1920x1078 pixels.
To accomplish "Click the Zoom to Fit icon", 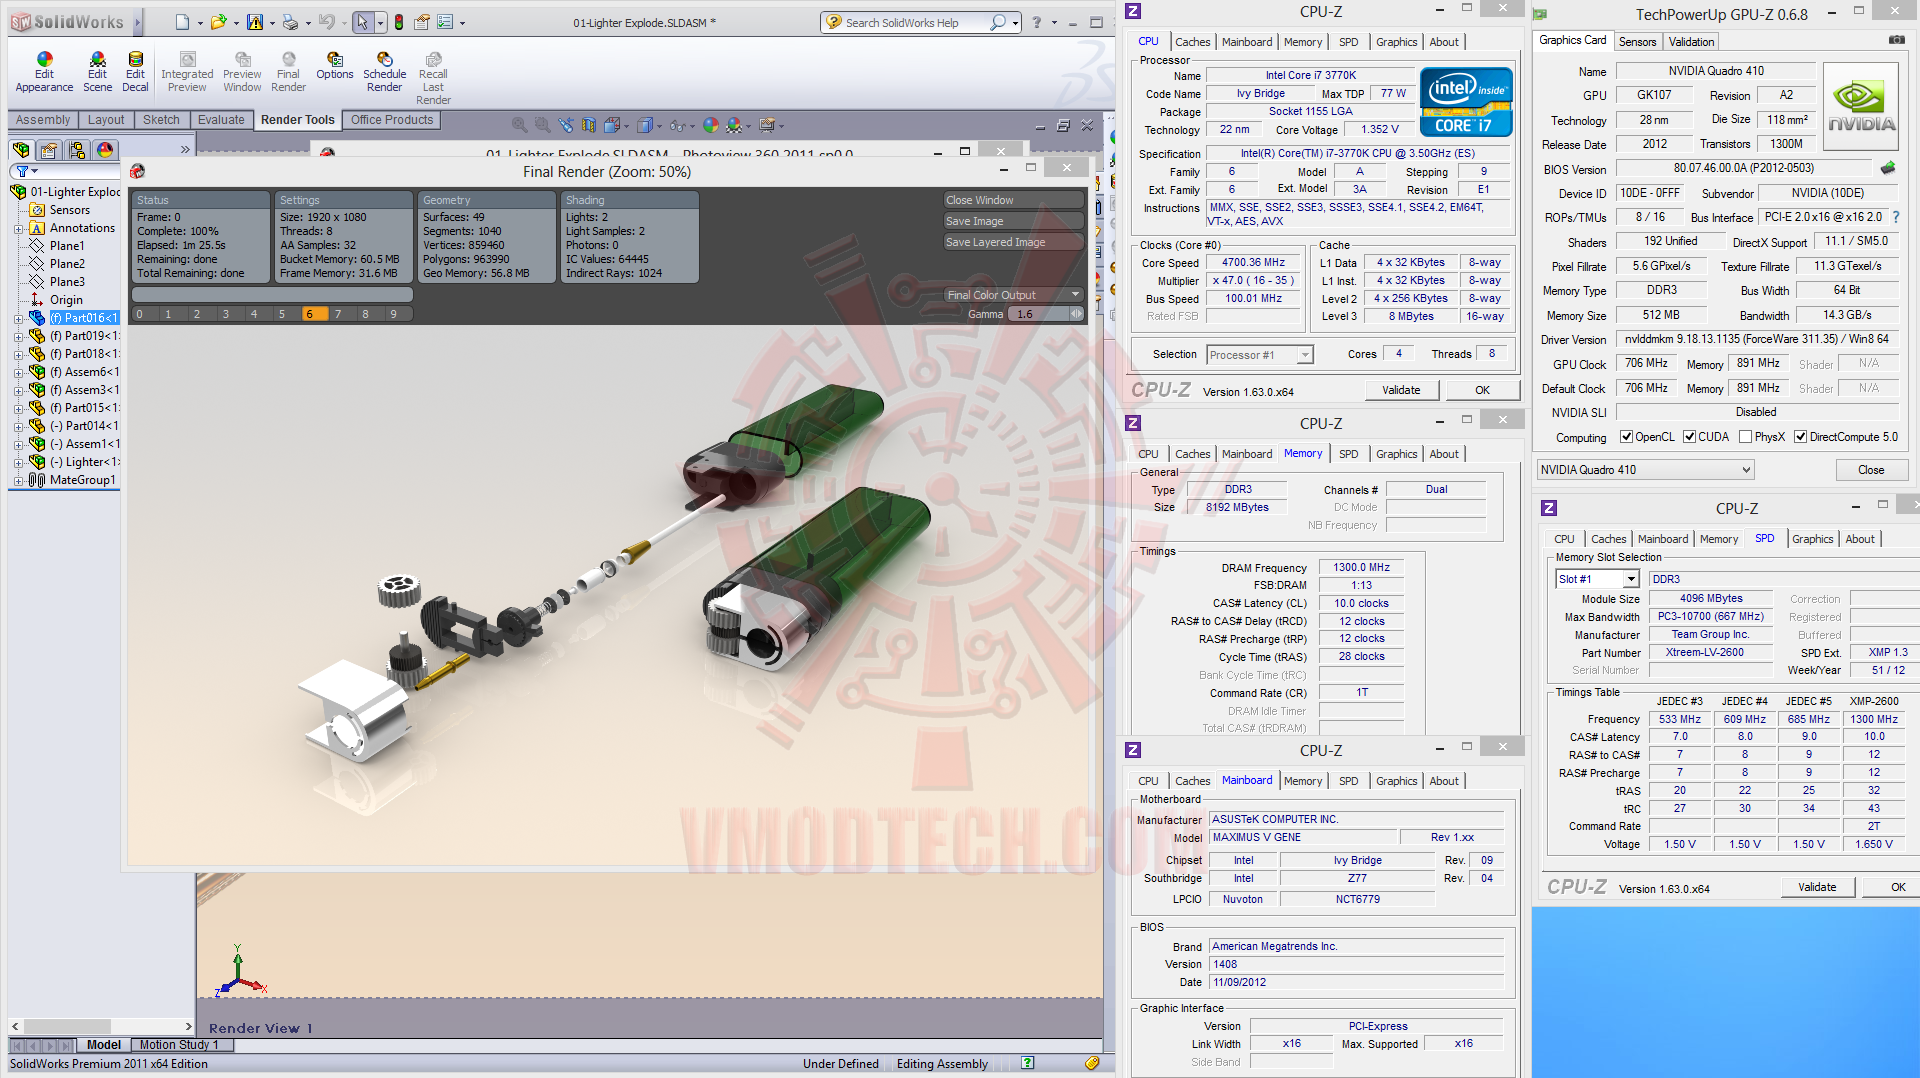I will pyautogui.click(x=519, y=125).
